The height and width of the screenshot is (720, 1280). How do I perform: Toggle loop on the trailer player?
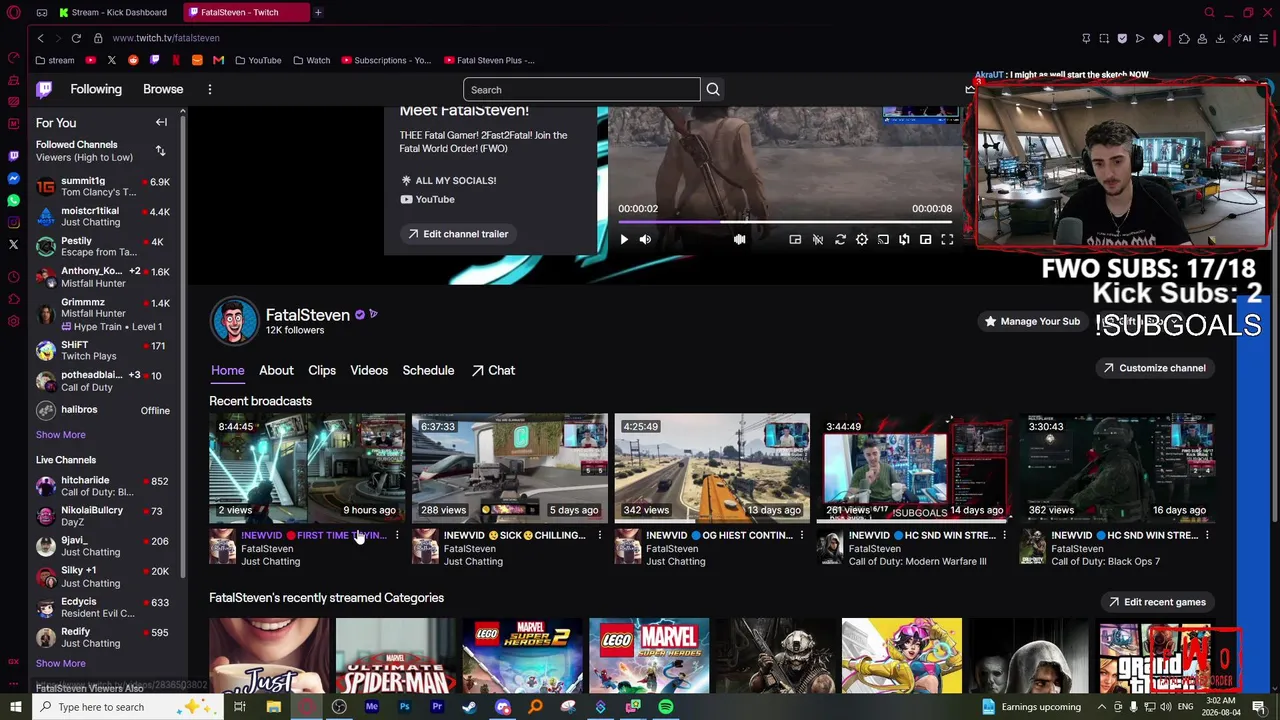(840, 239)
